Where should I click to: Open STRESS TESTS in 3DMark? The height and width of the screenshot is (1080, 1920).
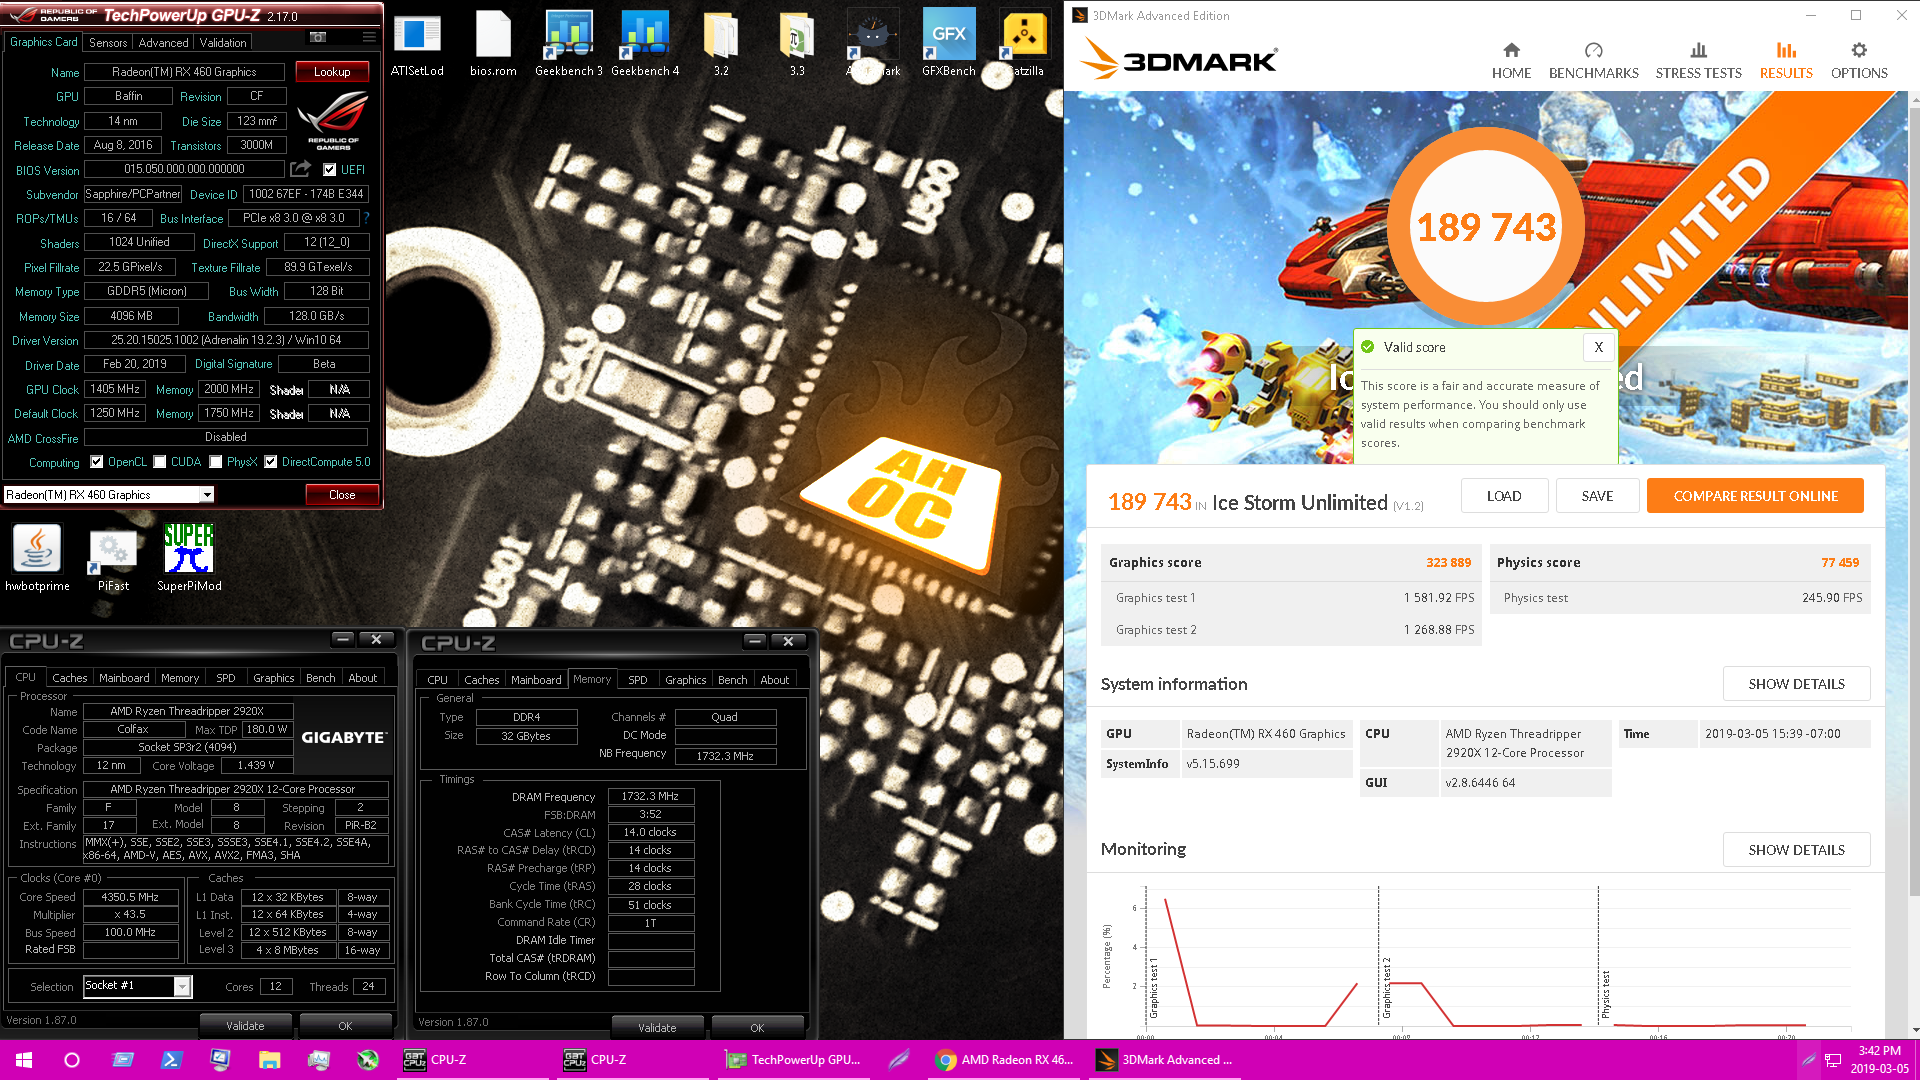coord(1698,61)
